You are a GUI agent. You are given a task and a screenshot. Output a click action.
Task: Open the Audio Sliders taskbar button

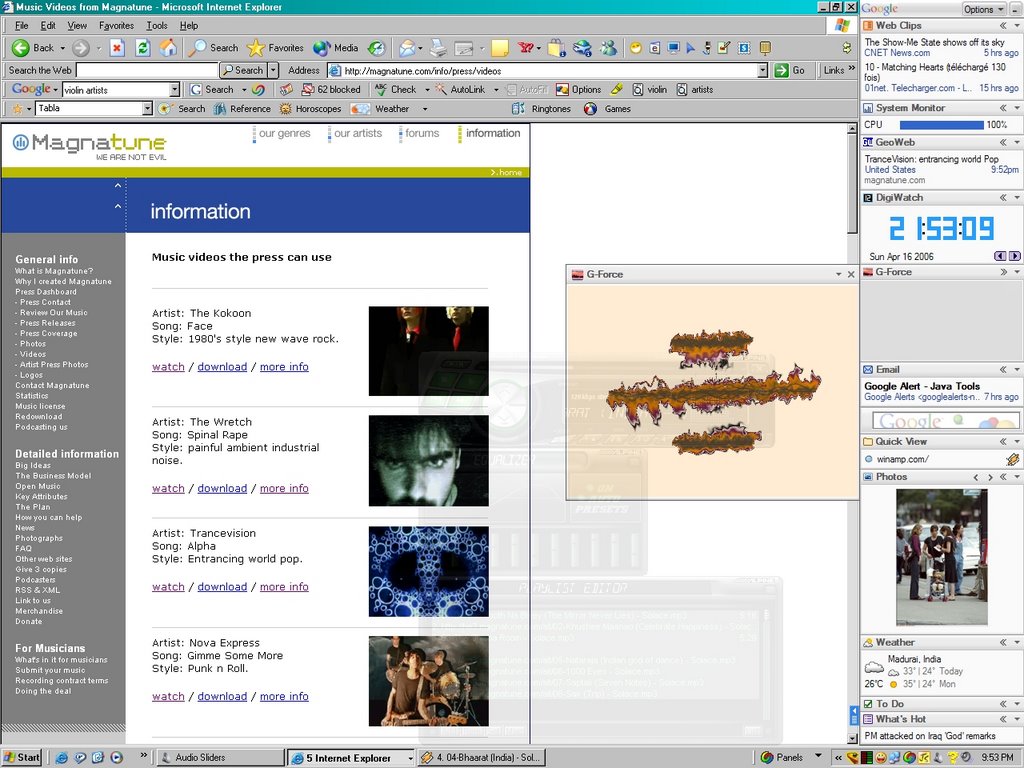point(221,758)
